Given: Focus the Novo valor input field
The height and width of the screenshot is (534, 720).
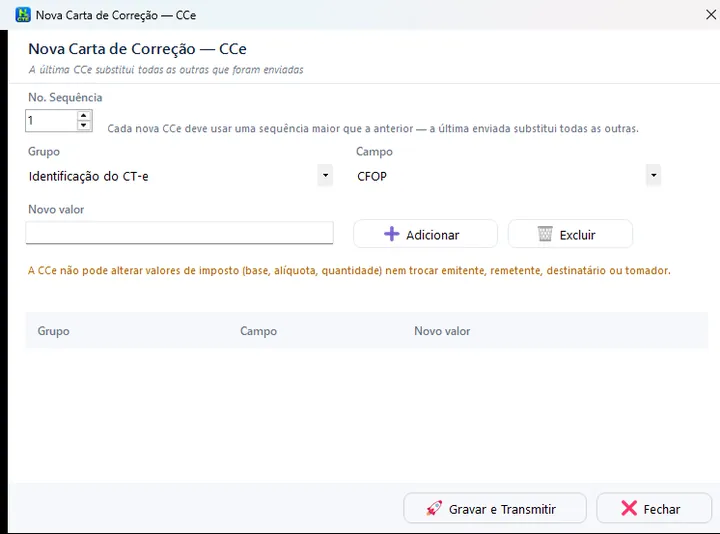Looking at the screenshot, I should [x=180, y=233].
